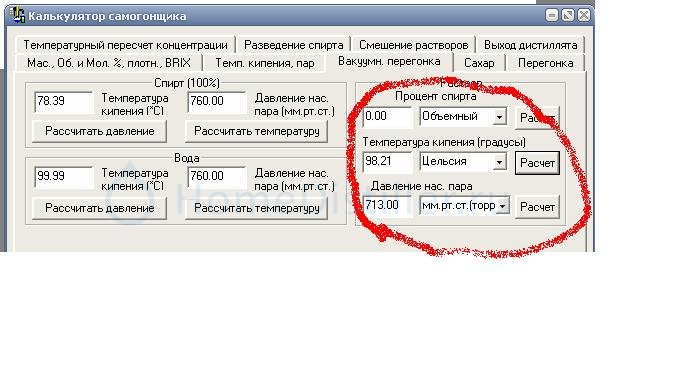Click Расчет button beside vapor pressure field

pos(537,207)
